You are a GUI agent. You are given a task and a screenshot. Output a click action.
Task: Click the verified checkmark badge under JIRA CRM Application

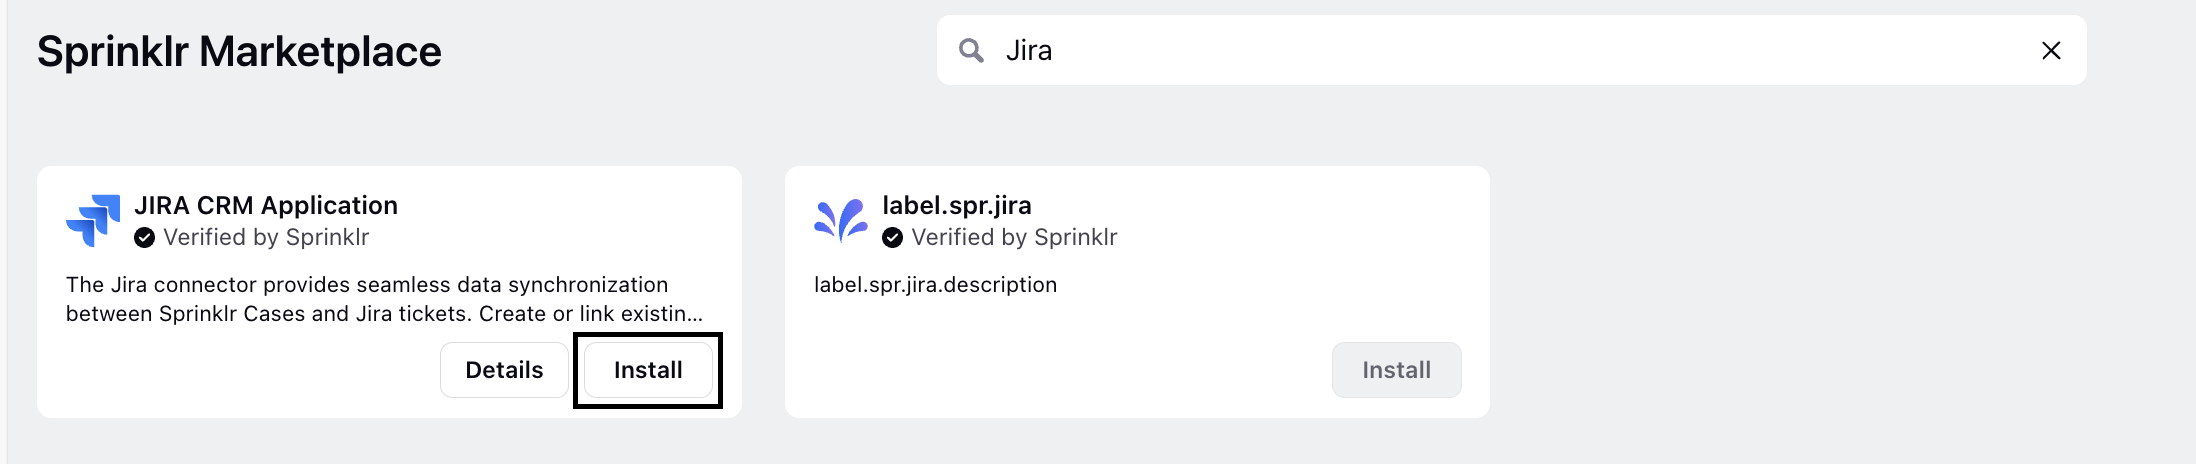145,237
